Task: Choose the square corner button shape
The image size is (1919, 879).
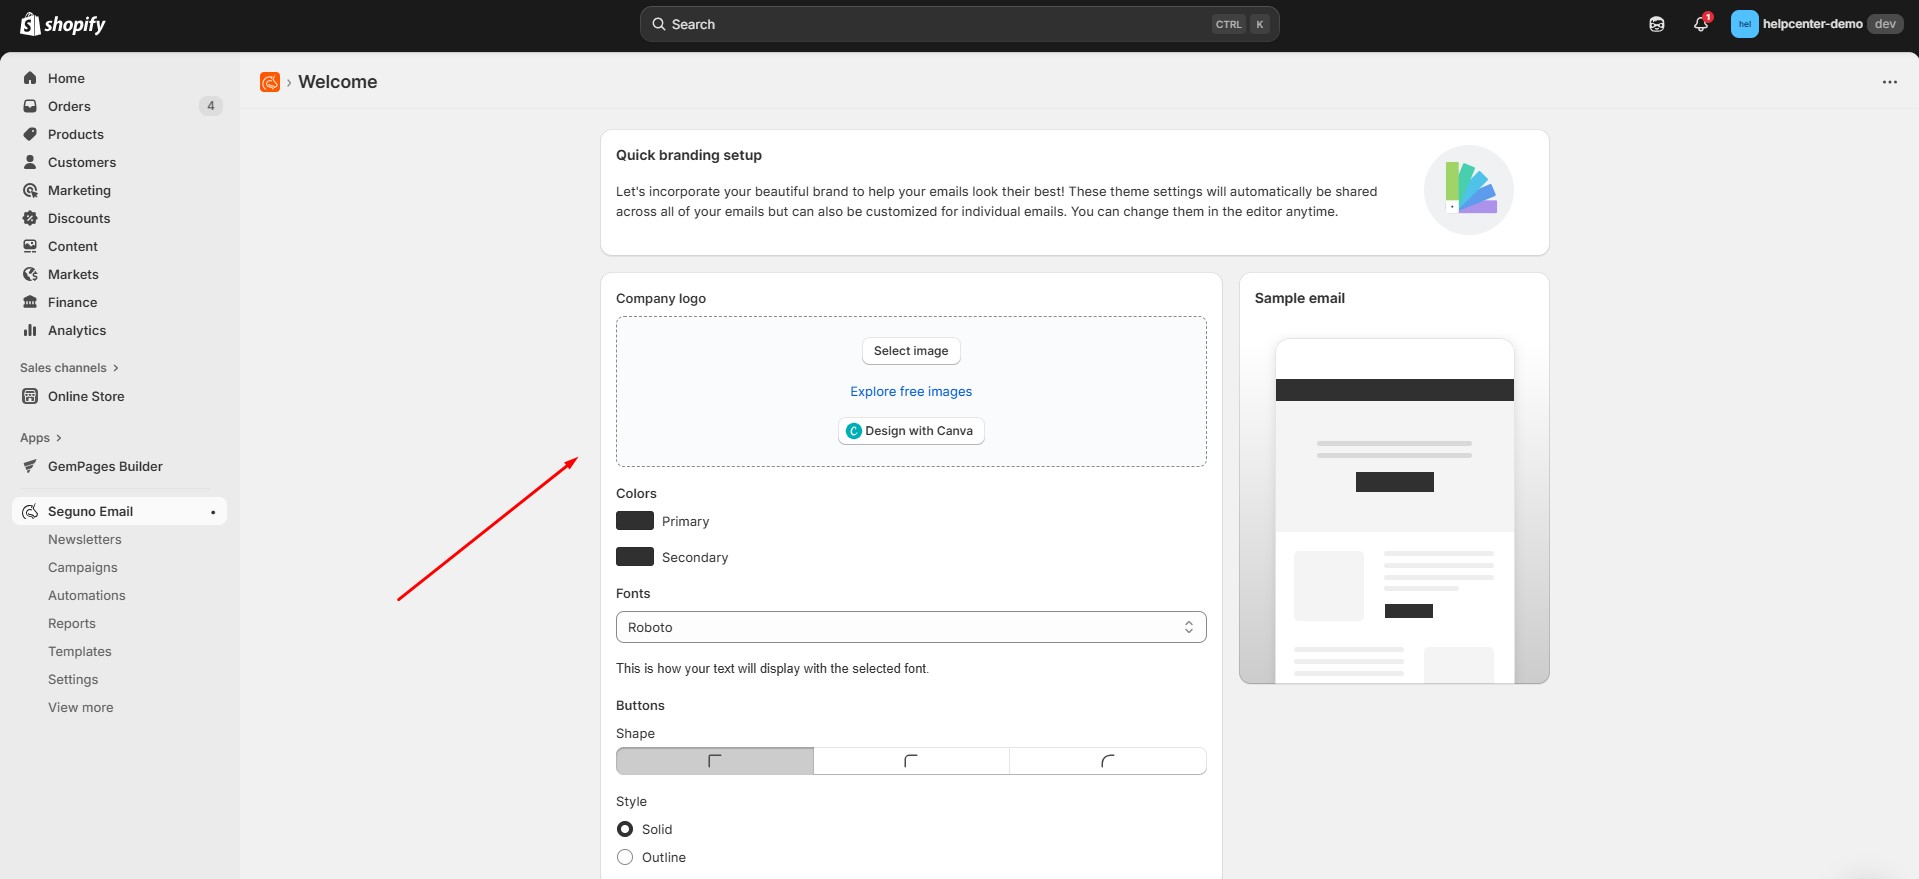Action: pos(714,761)
